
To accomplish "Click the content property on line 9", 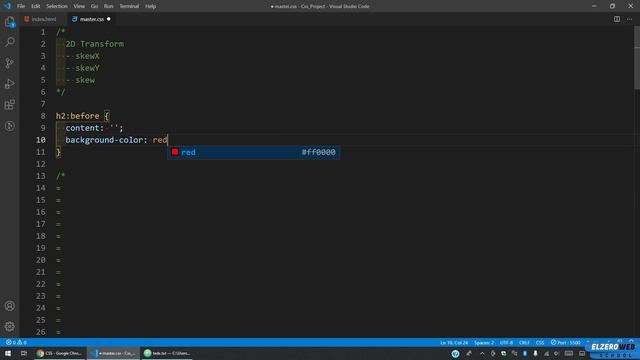I will tap(82, 128).
